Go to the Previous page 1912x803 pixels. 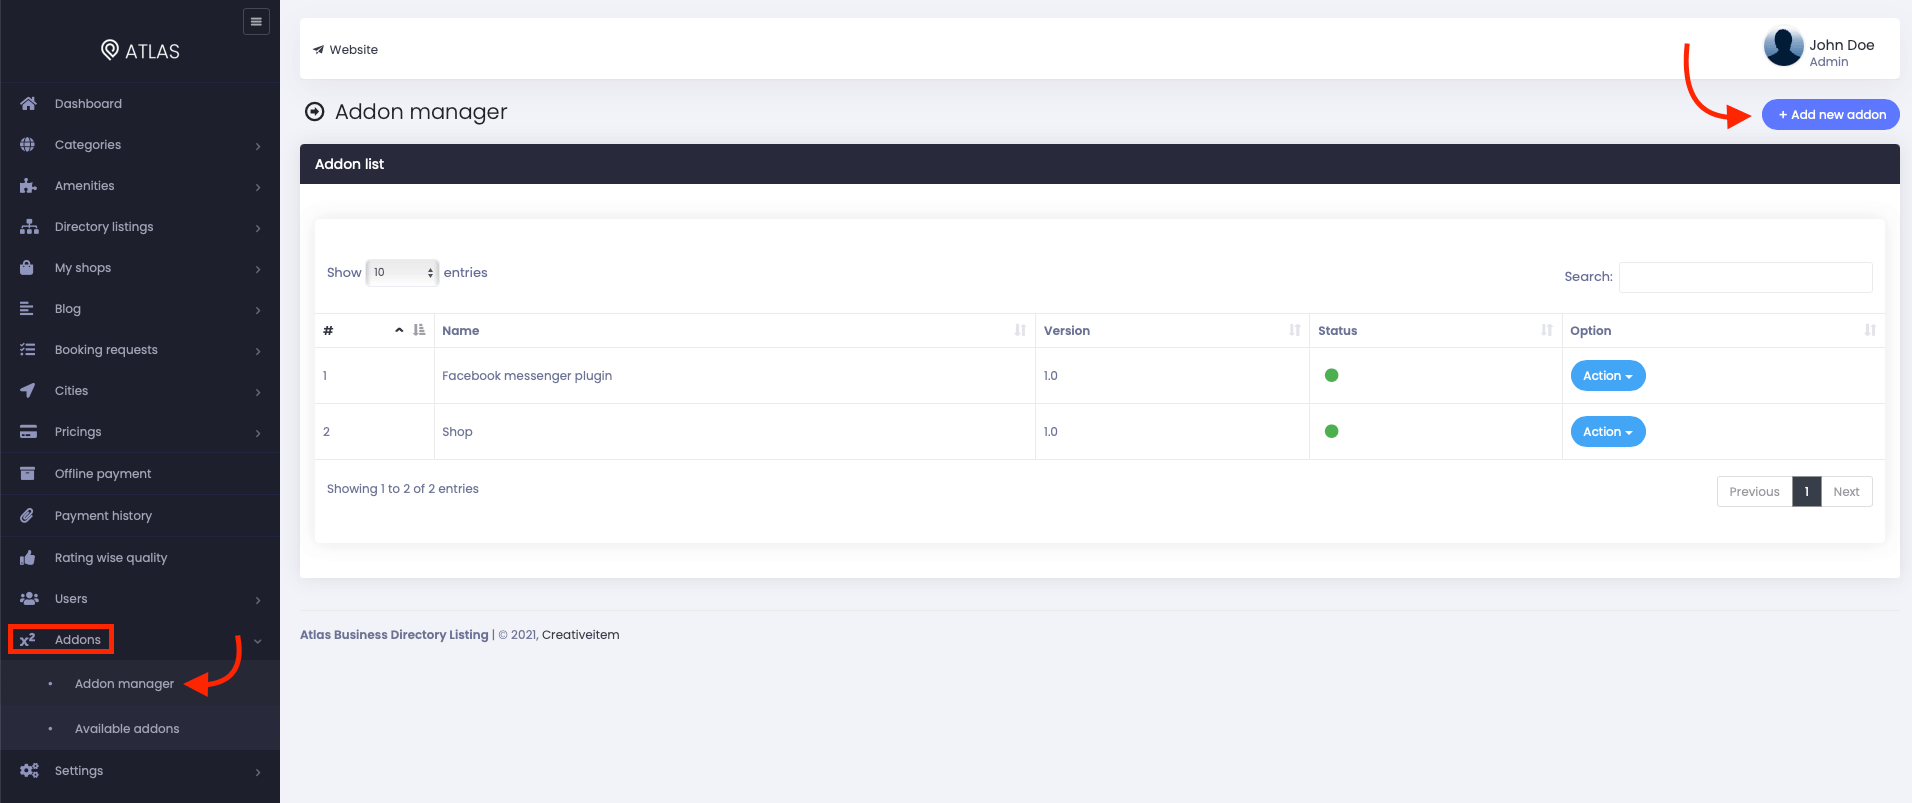click(x=1754, y=492)
